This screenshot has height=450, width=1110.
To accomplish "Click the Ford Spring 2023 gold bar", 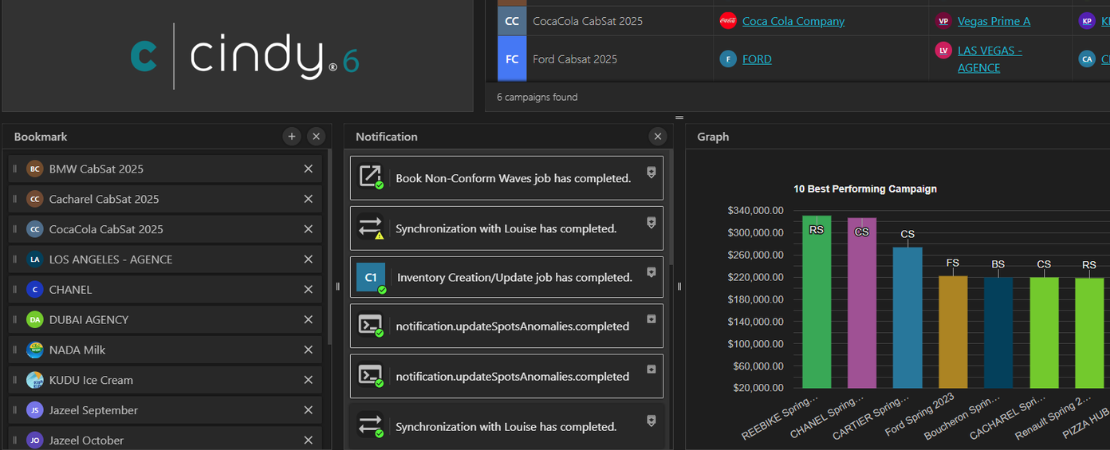I will point(953,332).
